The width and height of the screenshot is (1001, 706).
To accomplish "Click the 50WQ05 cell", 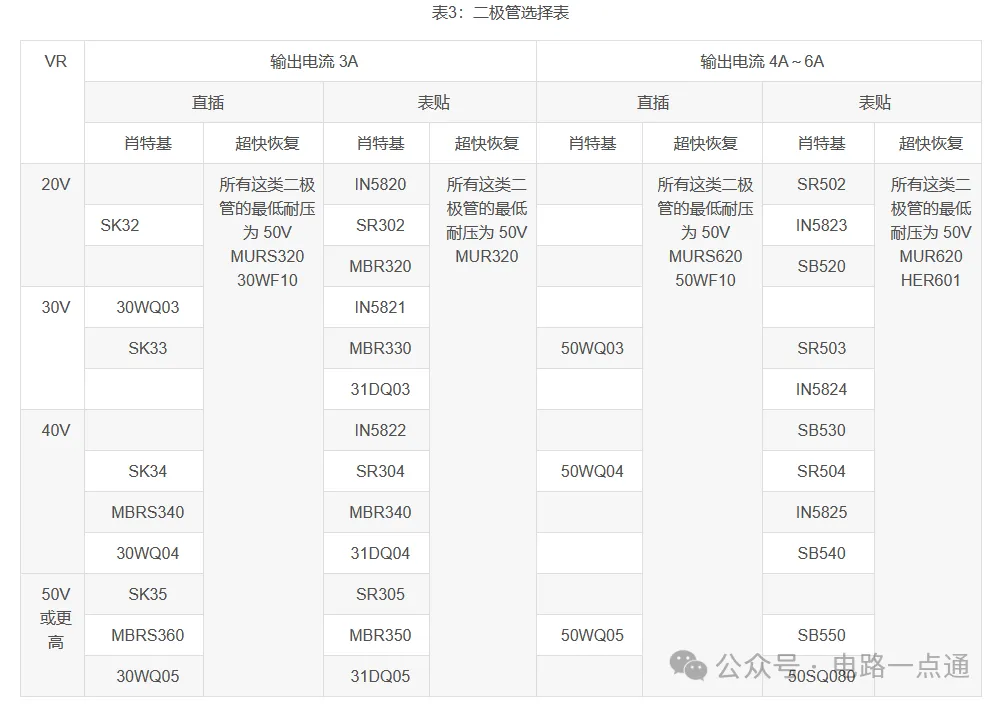I will click(590, 635).
